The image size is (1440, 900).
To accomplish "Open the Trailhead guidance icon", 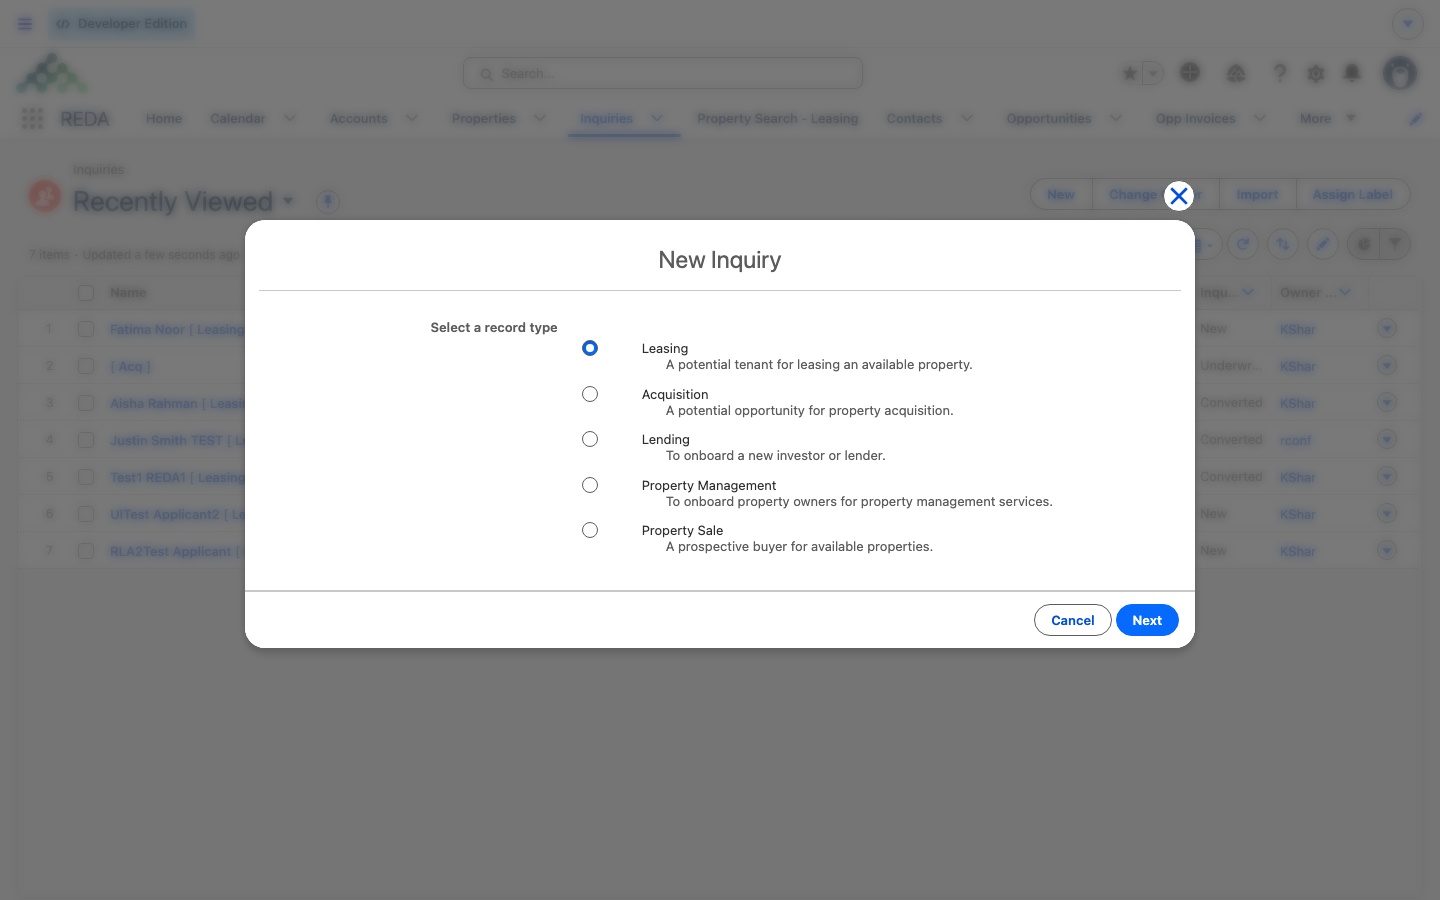I will (x=1236, y=73).
